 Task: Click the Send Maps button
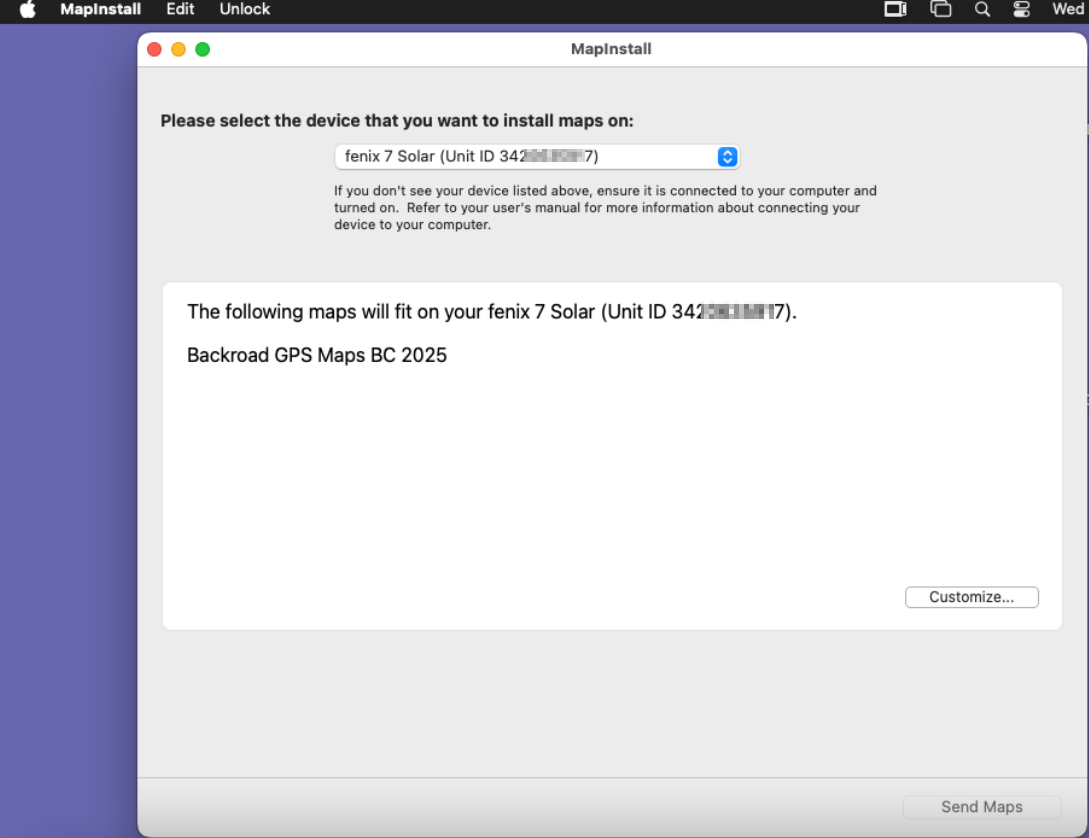pos(982,807)
